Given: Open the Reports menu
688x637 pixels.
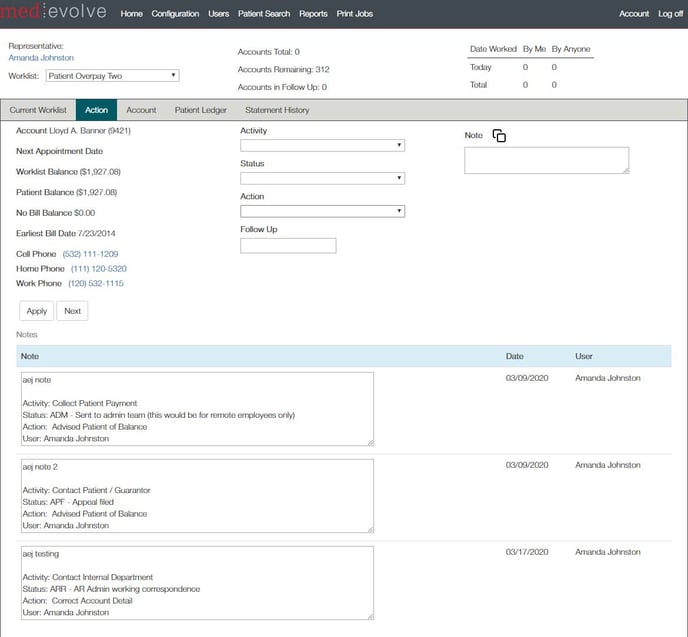Looking at the screenshot, I should [x=313, y=14].
